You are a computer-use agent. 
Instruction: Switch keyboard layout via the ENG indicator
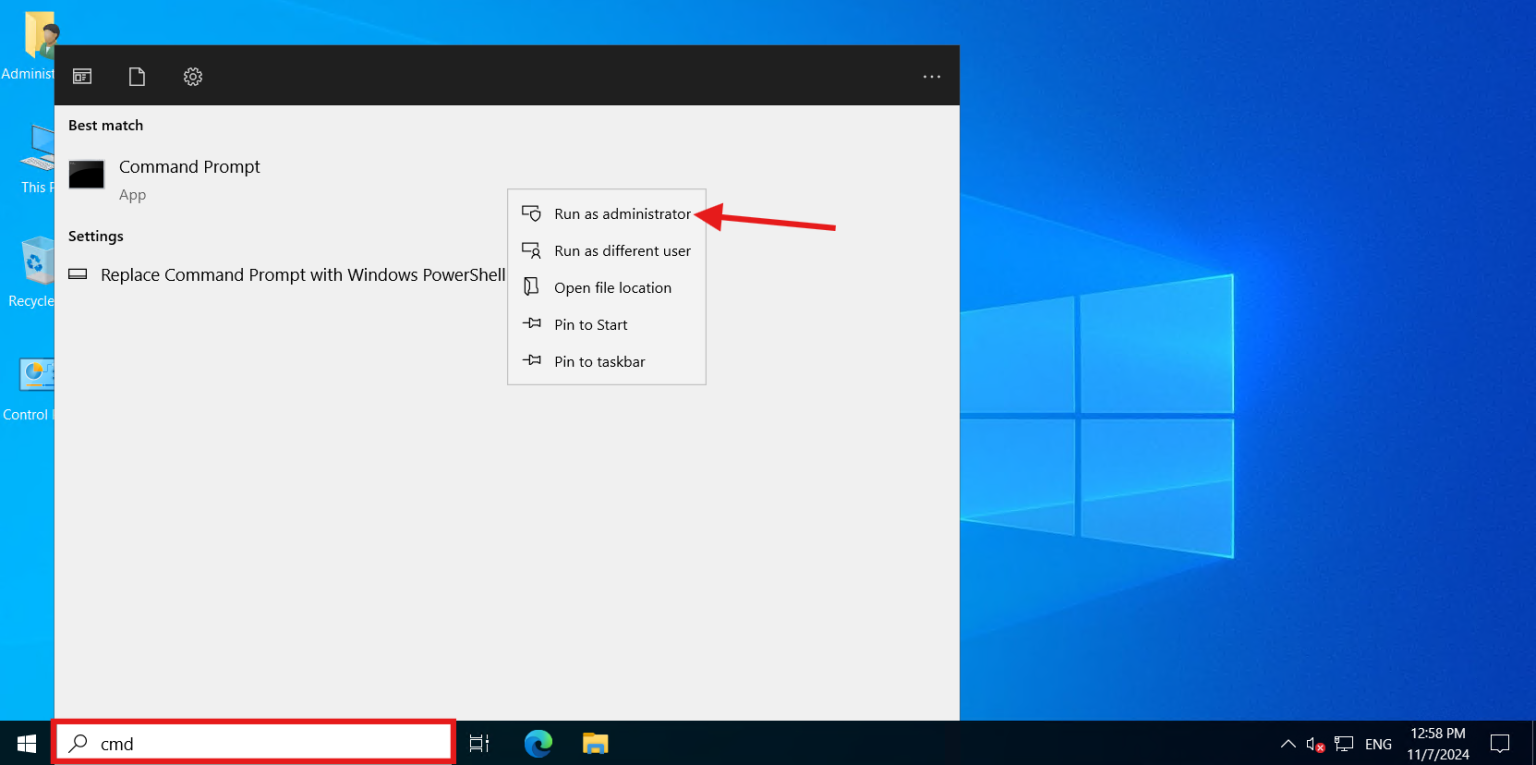[x=1378, y=743]
